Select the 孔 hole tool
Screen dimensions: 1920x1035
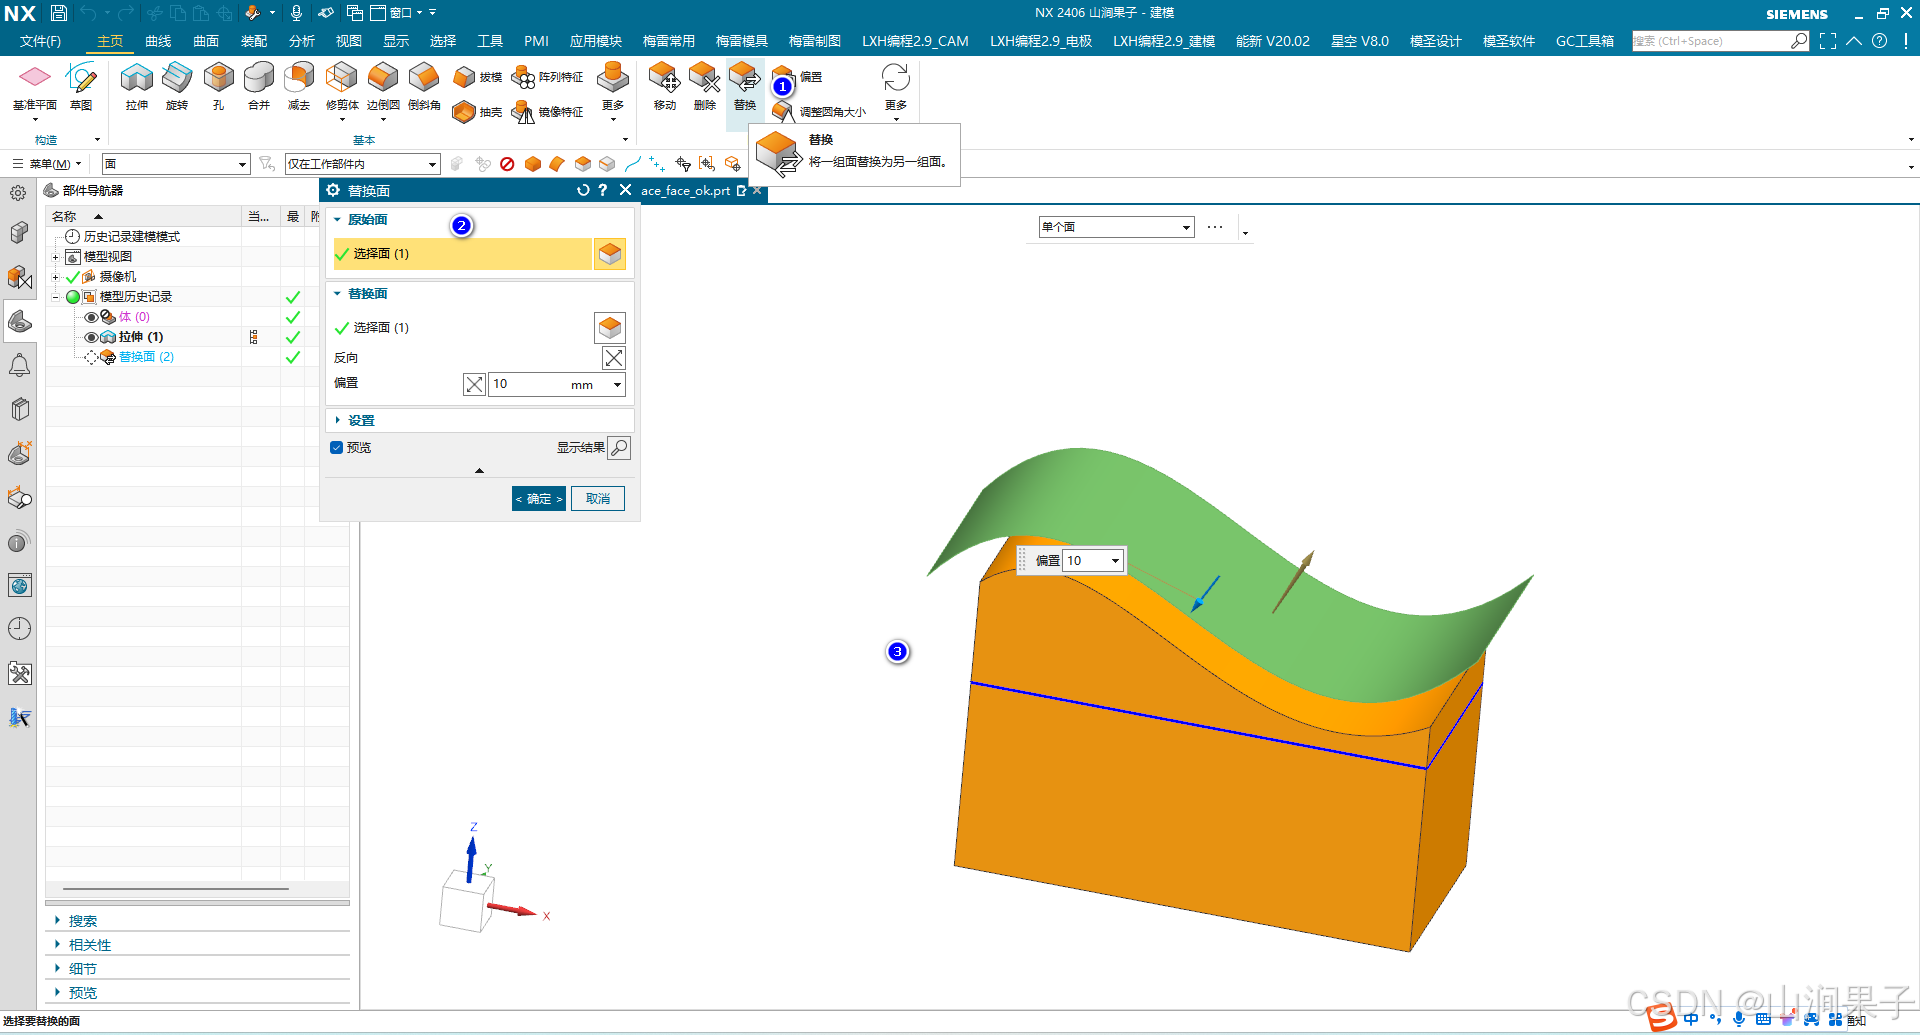click(218, 87)
